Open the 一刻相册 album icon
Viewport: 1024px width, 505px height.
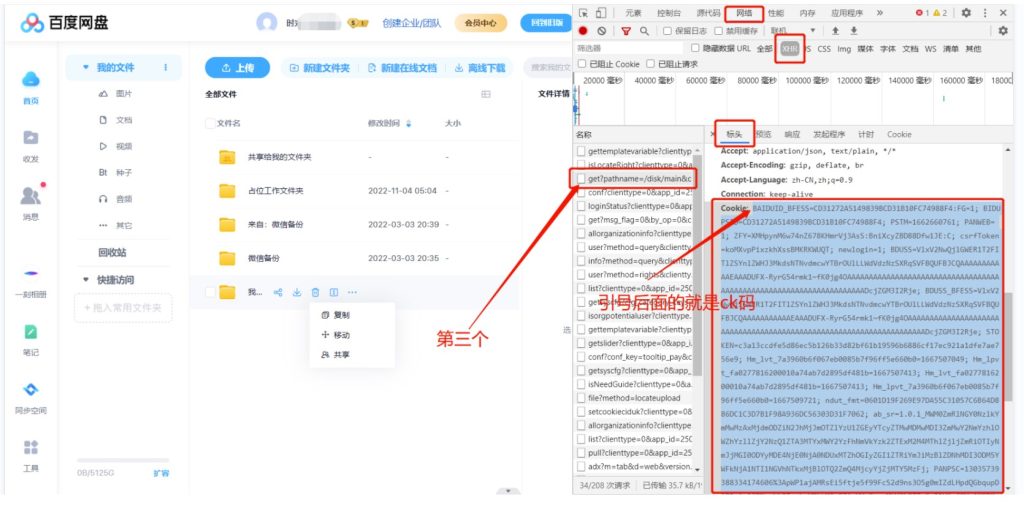[x=31, y=274]
